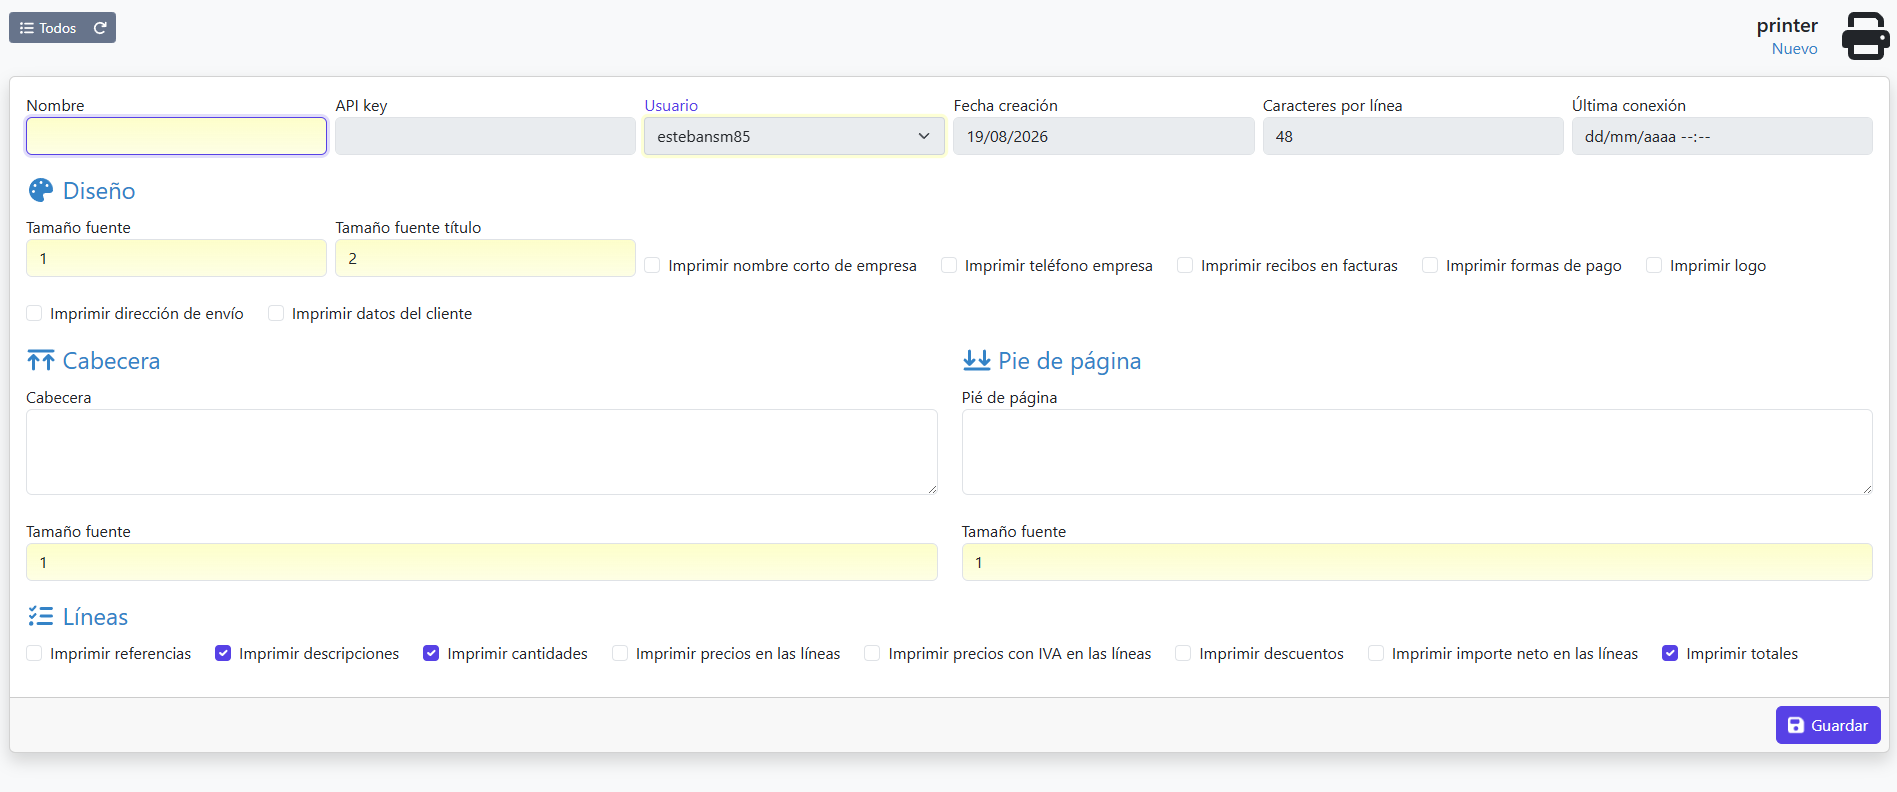Screen dimensions: 1897x792
Task: Enable Imprimir precios en las líneas
Action: click(620, 653)
